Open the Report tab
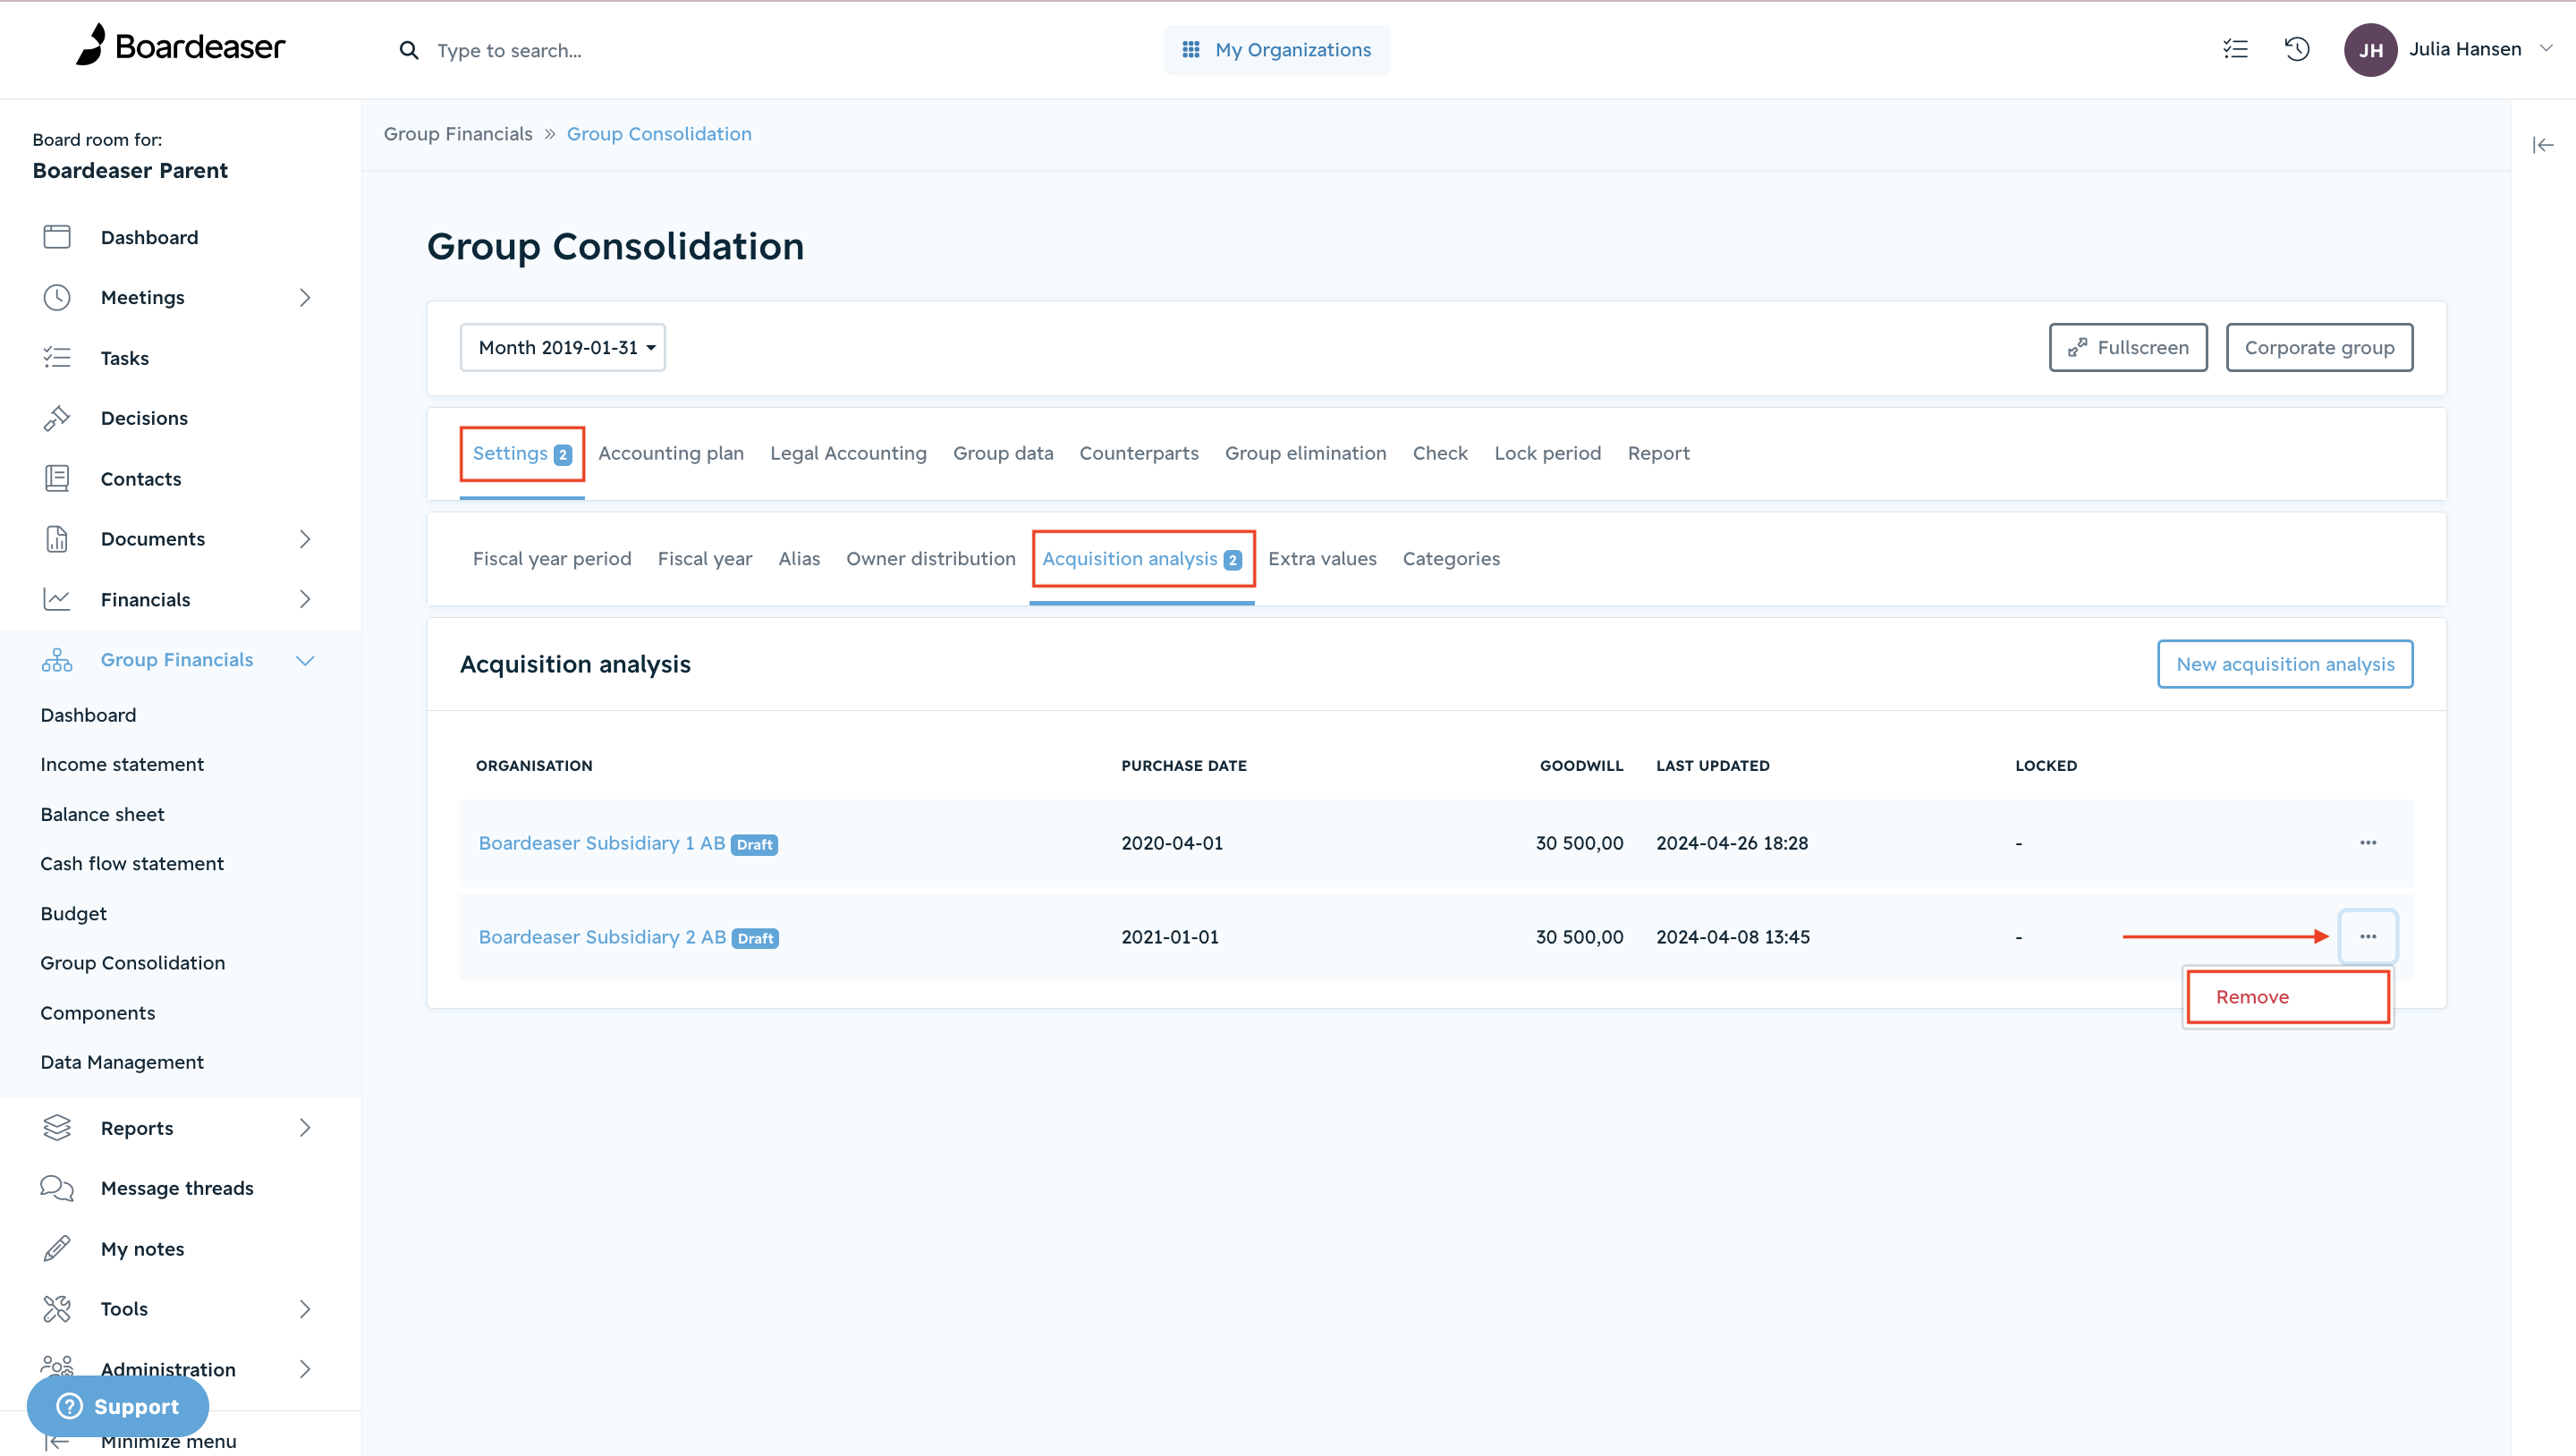 (1659, 454)
